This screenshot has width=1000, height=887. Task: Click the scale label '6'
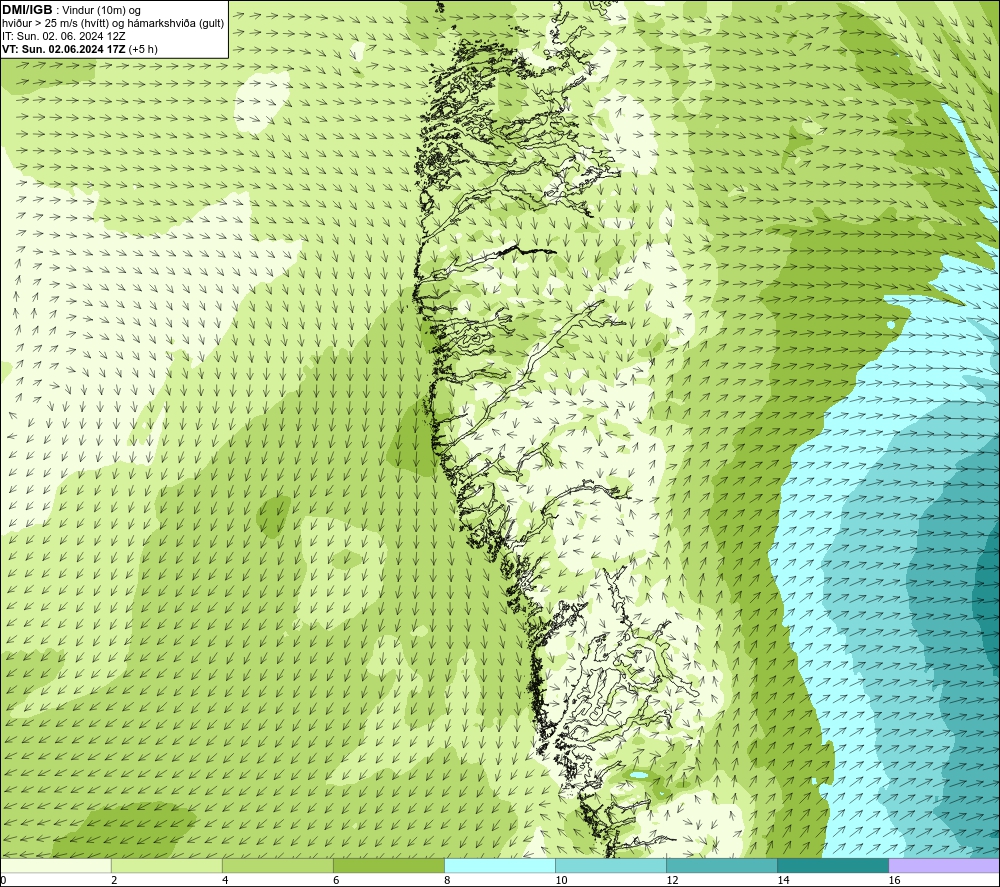pos(336,881)
